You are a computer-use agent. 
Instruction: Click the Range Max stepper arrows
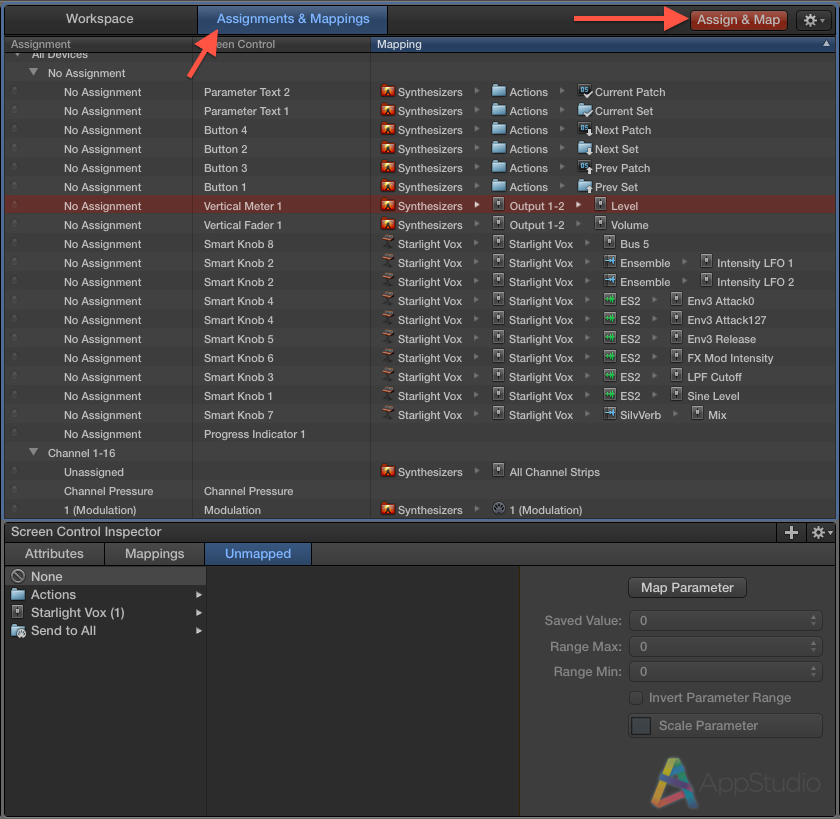pyautogui.click(x=813, y=647)
